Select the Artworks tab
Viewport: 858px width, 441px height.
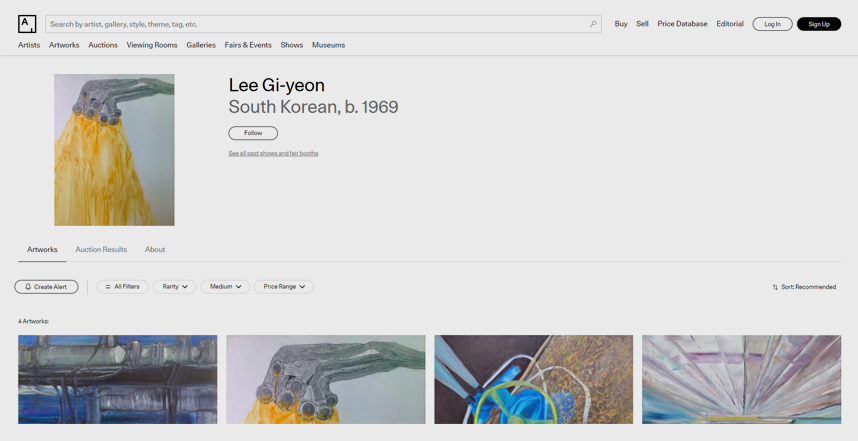tap(42, 250)
